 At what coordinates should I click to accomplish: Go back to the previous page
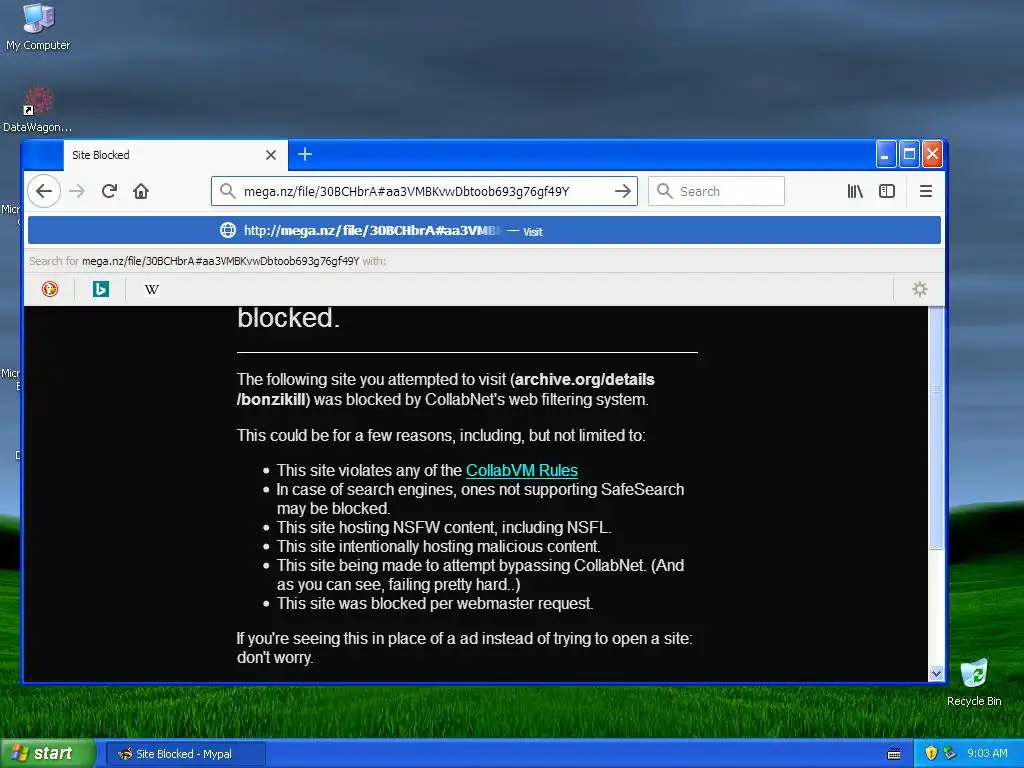pos(44,191)
